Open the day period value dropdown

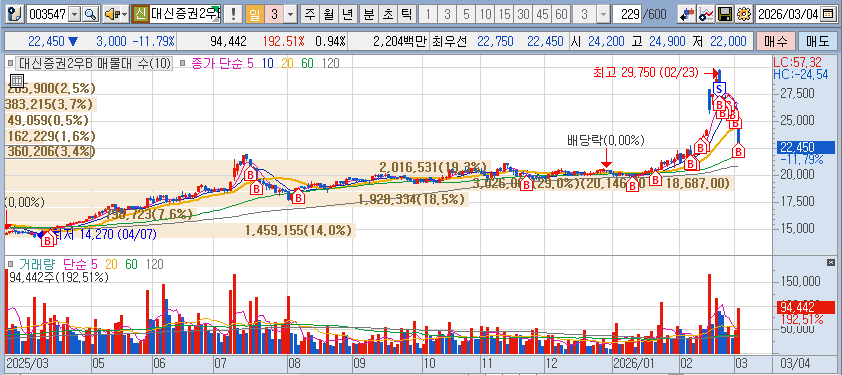(x=291, y=15)
